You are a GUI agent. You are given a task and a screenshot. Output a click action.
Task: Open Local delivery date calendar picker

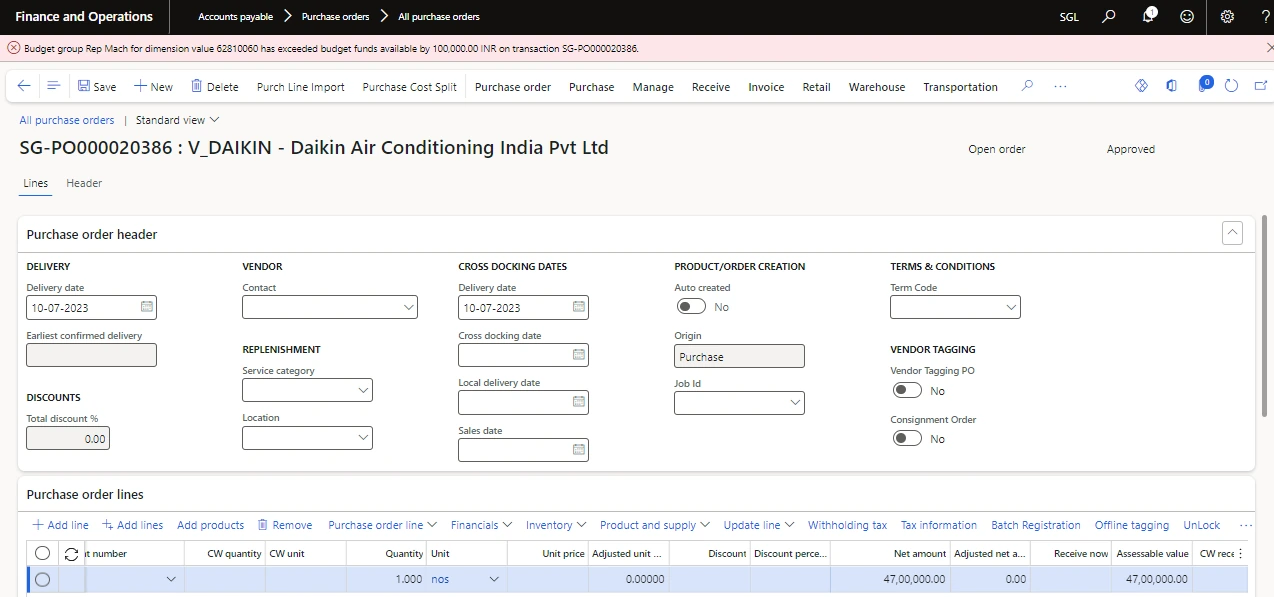pyautogui.click(x=578, y=402)
